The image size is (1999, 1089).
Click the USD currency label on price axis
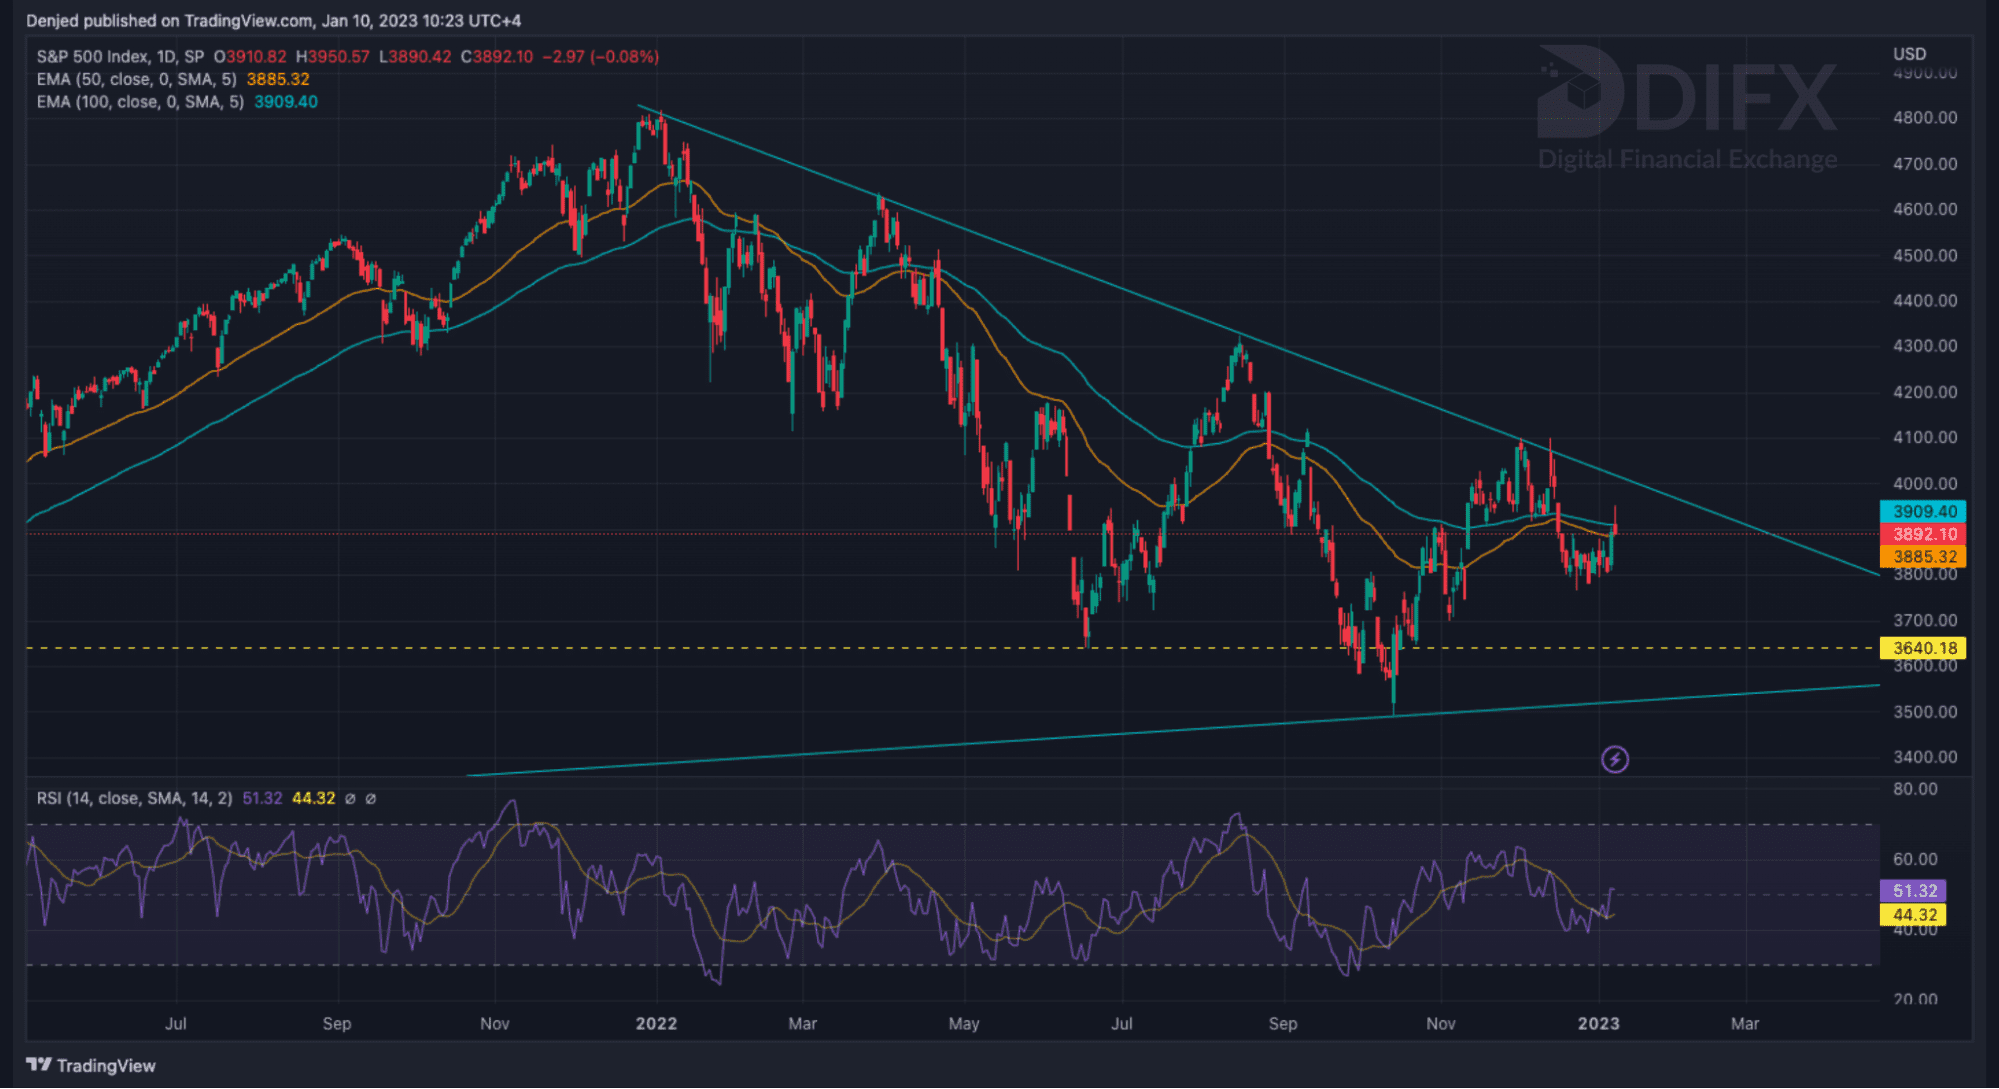[x=1909, y=54]
